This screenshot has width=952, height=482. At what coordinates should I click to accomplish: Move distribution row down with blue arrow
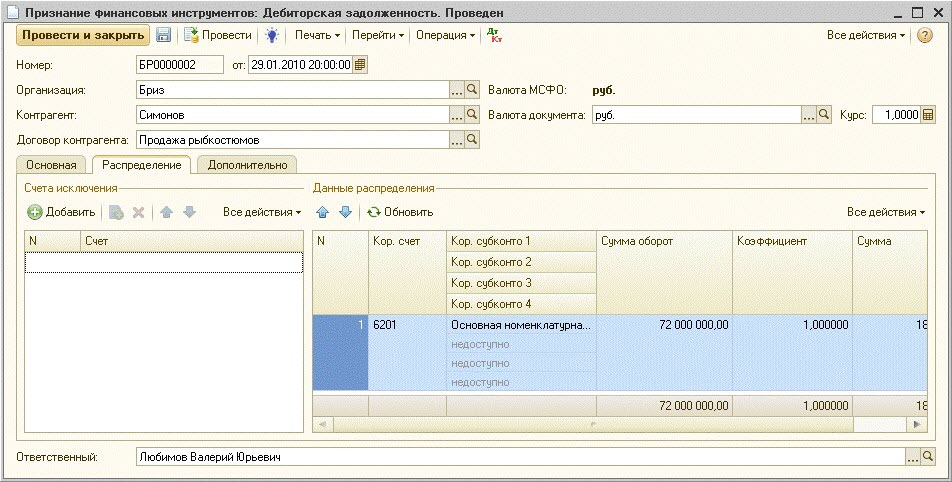345,212
